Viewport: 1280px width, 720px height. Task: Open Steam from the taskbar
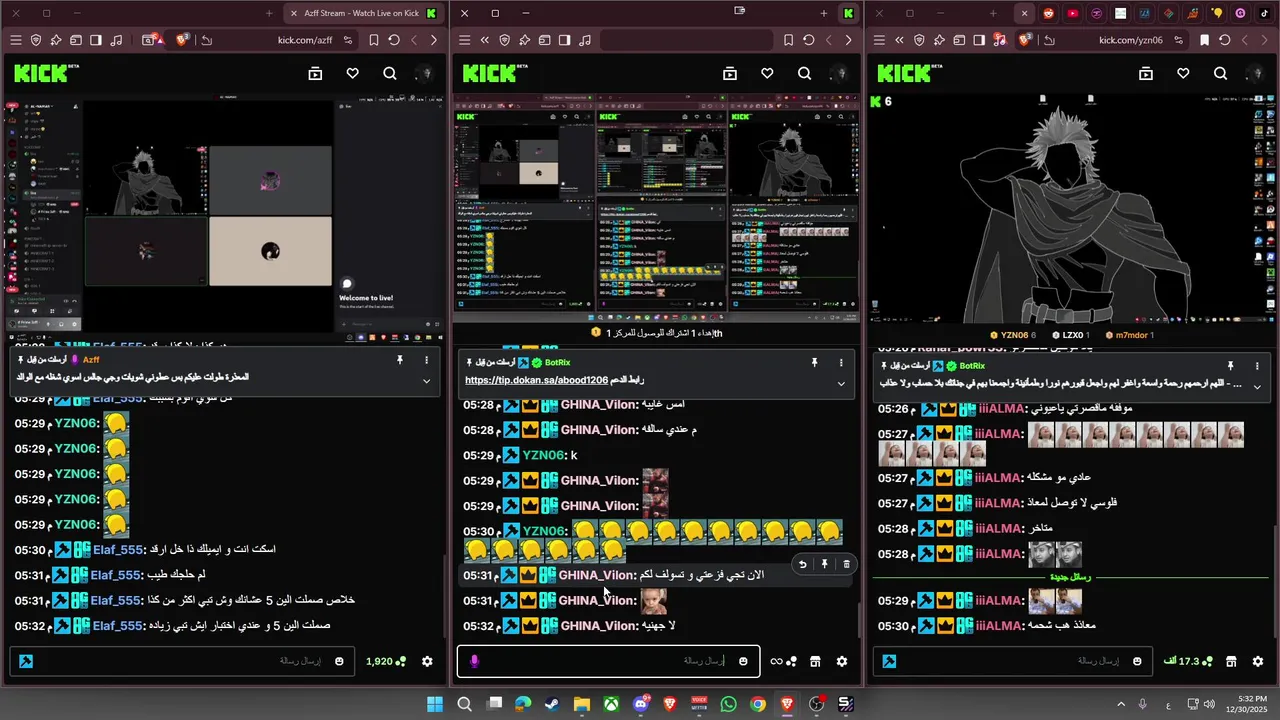(552, 704)
